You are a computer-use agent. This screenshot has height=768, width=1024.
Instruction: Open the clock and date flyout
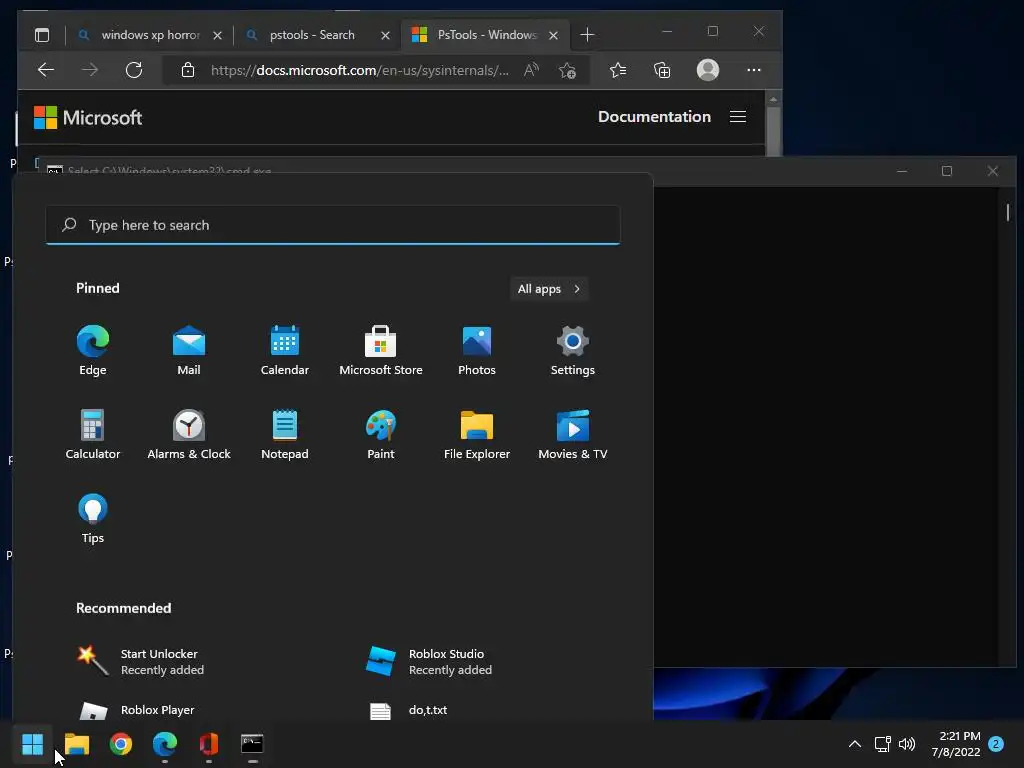click(956, 744)
